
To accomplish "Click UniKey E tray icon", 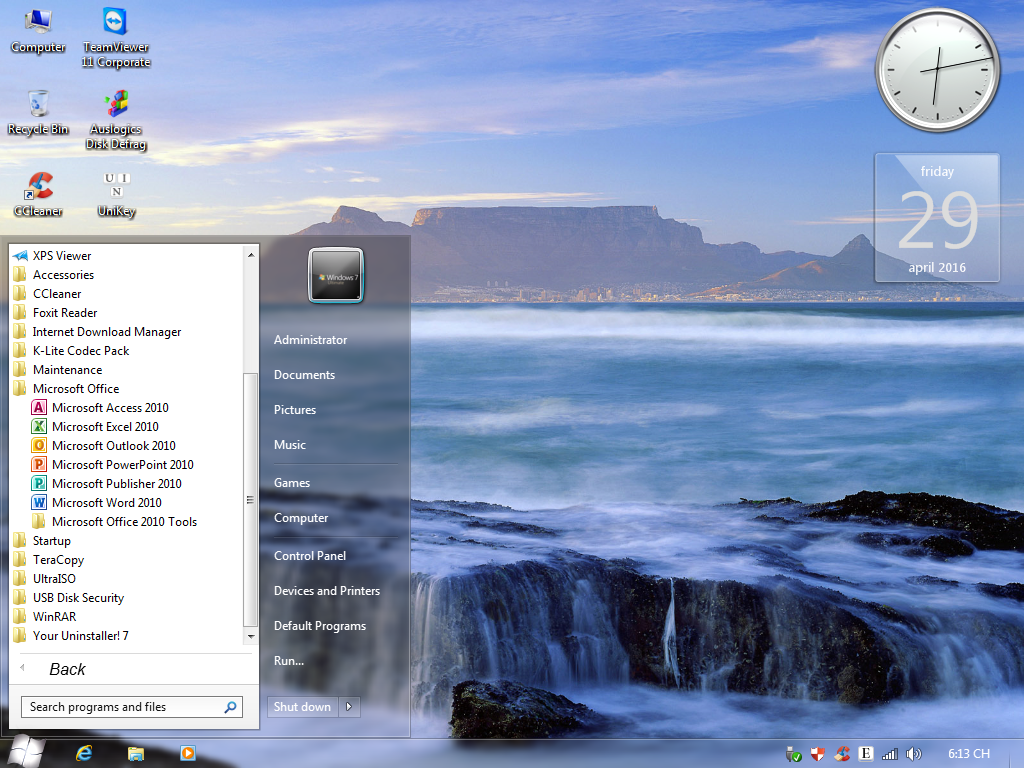I will [x=866, y=754].
